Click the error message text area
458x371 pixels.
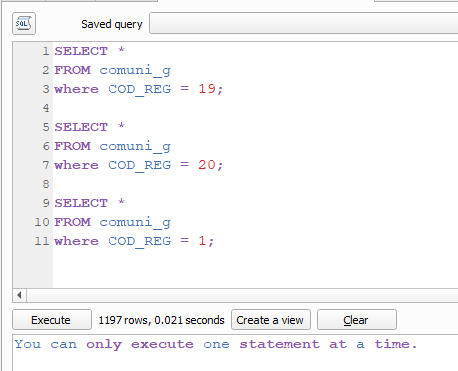coord(235,353)
